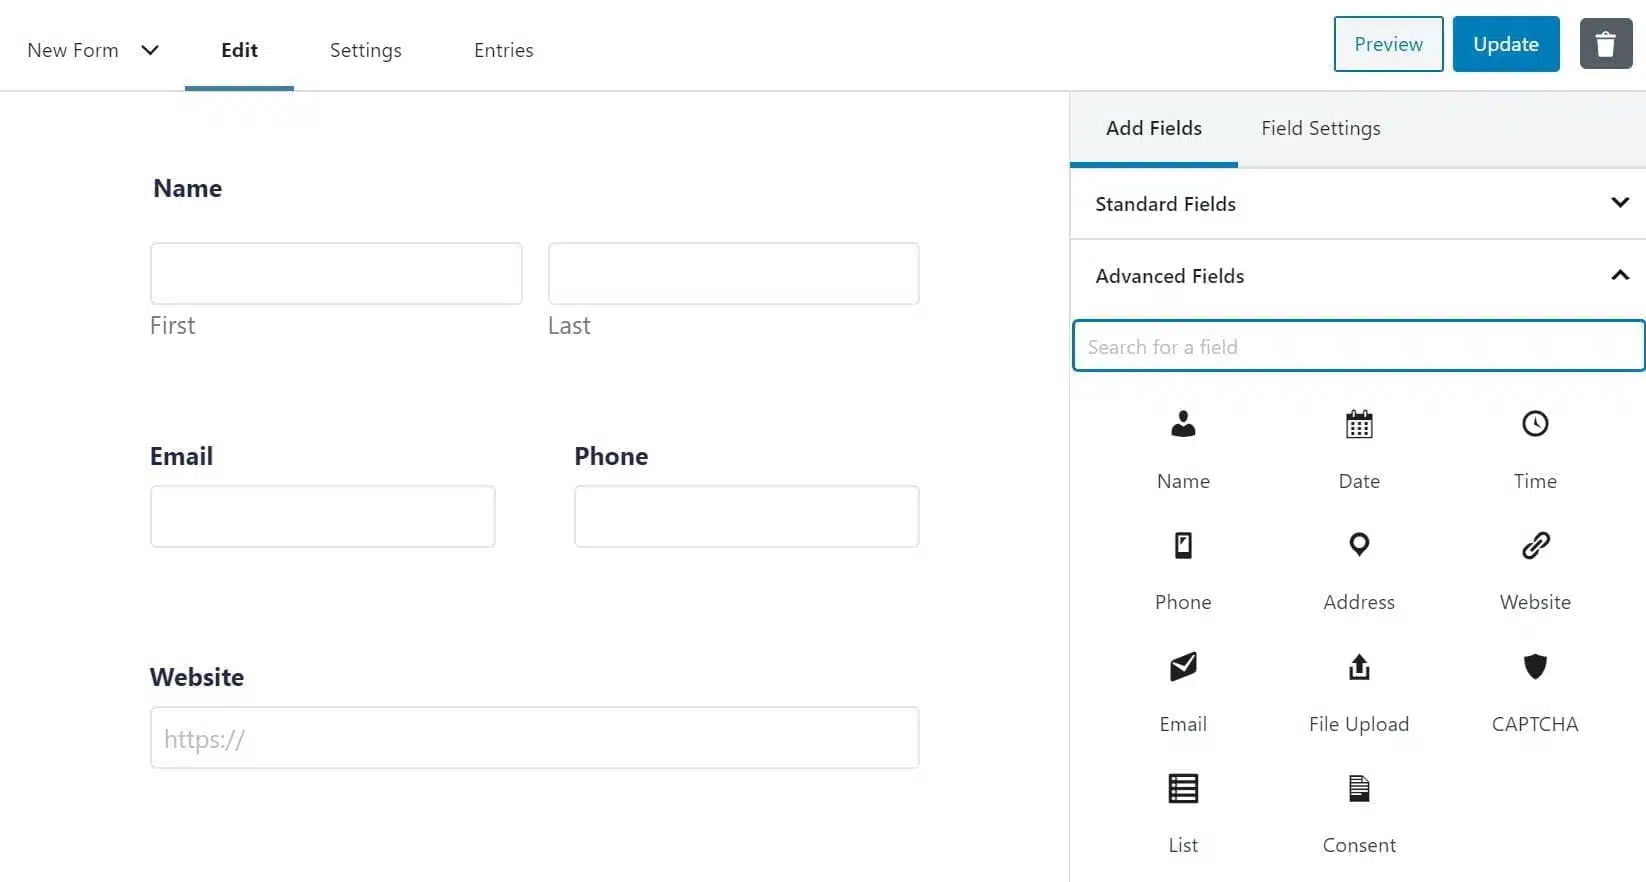This screenshot has height=882, width=1646.
Task: Collapse the Advanced Fields section
Action: tap(1619, 275)
